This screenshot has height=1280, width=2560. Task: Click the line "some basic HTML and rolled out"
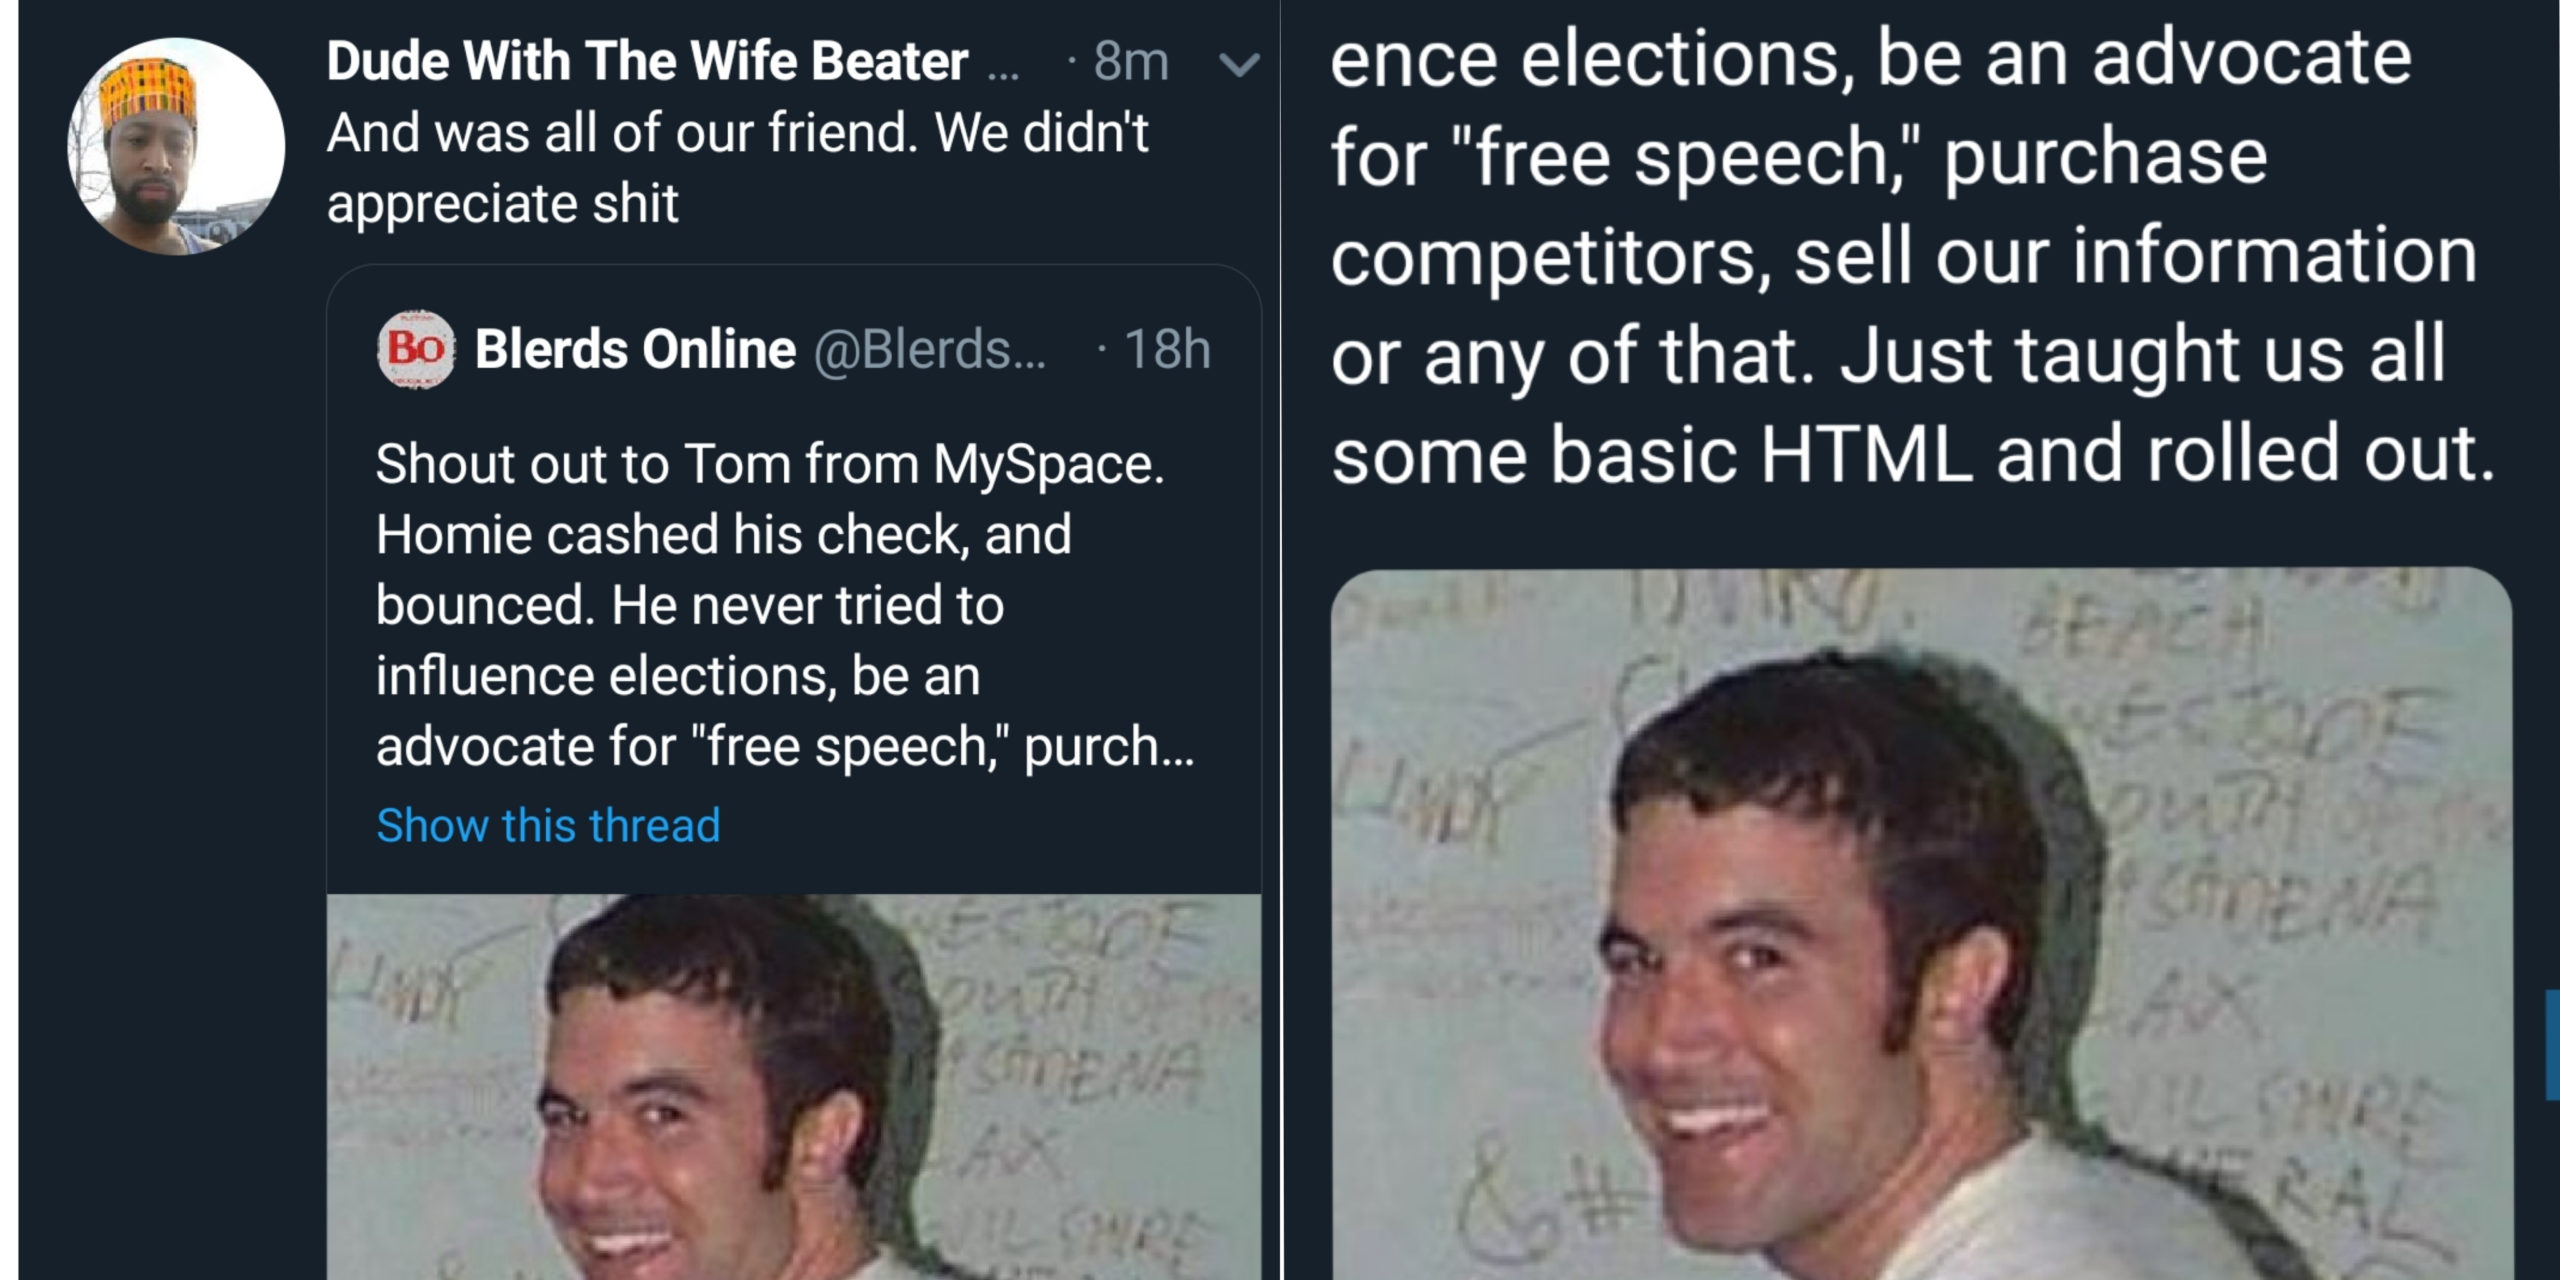tap(1912, 454)
